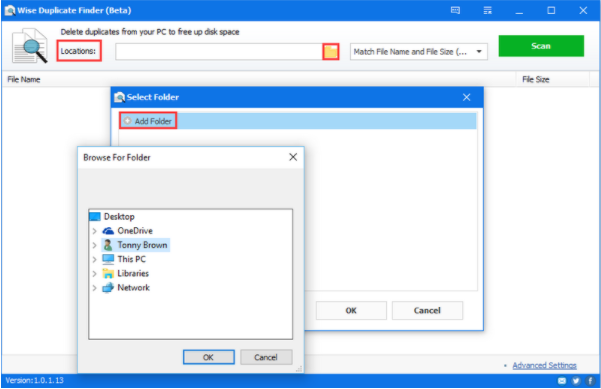Start the green Scan button
Image resolution: width=601 pixels, height=389 pixels.
(541, 46)
